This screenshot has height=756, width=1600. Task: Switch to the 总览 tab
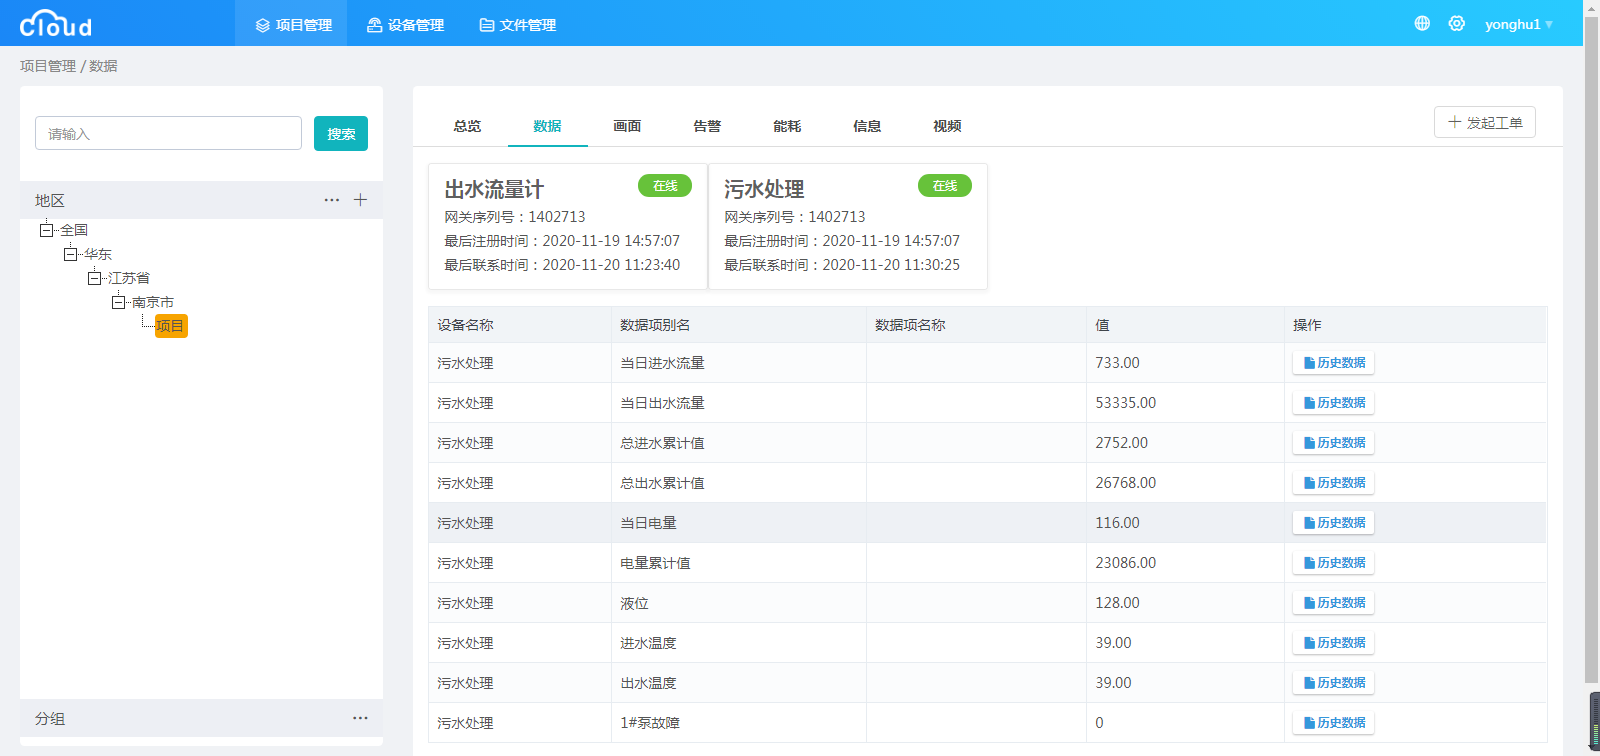coord(467,126)
